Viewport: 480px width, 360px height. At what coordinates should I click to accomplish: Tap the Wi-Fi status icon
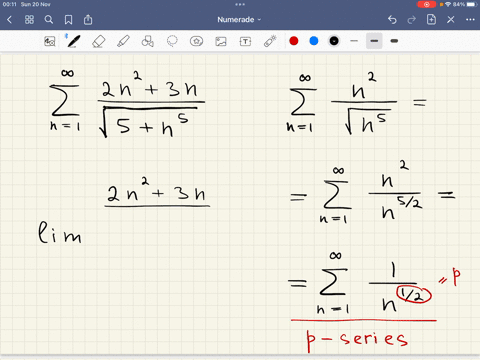(448, 4)
